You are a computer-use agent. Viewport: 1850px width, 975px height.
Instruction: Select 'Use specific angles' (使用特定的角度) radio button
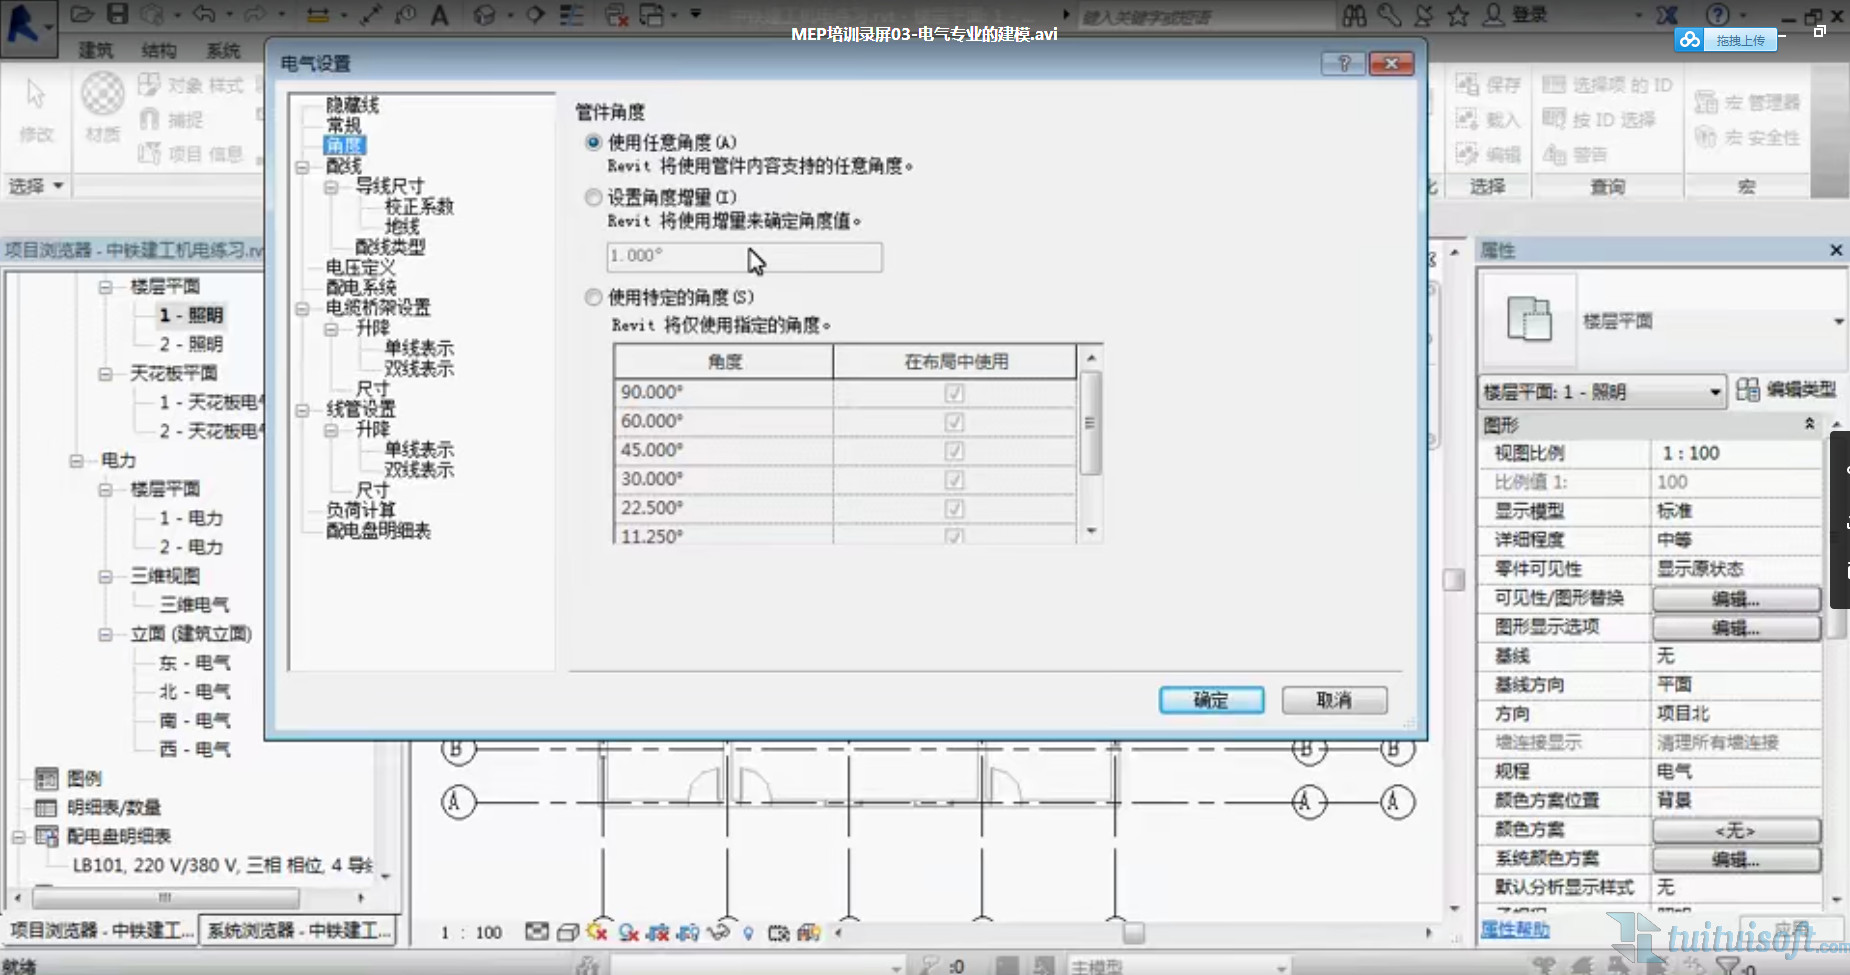(594, 297)
